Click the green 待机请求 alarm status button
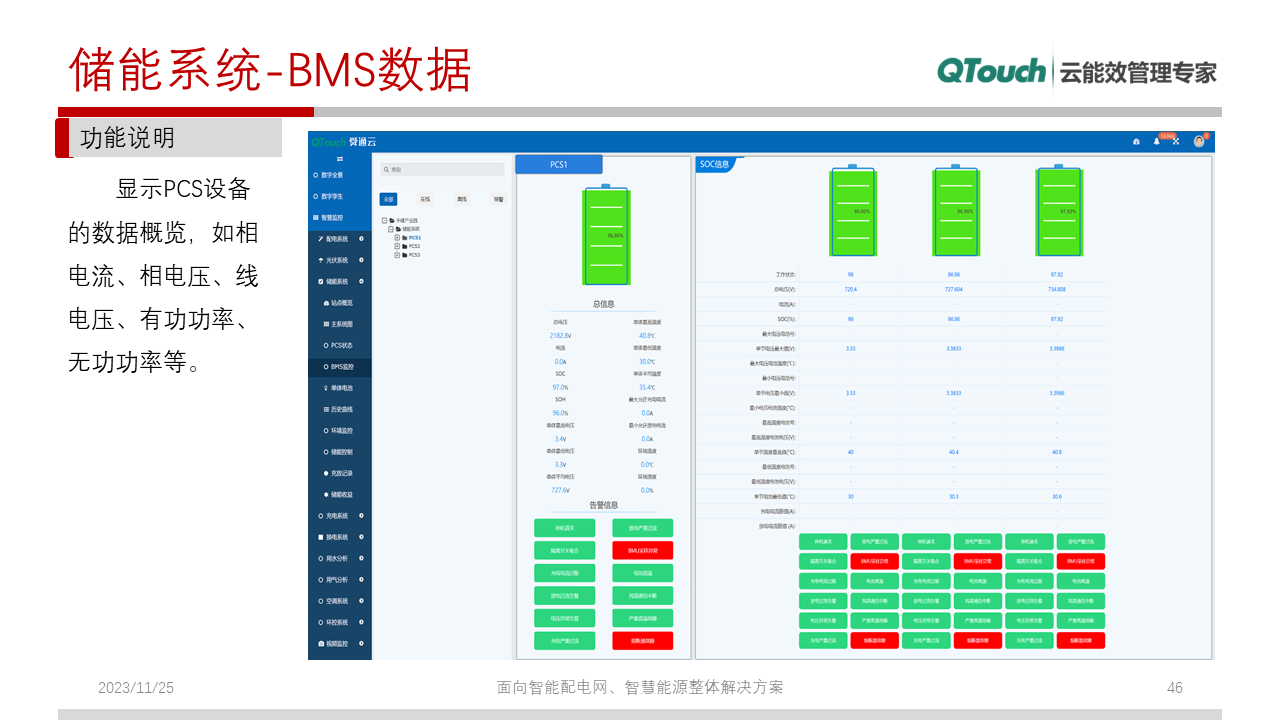 coord(563,527)
